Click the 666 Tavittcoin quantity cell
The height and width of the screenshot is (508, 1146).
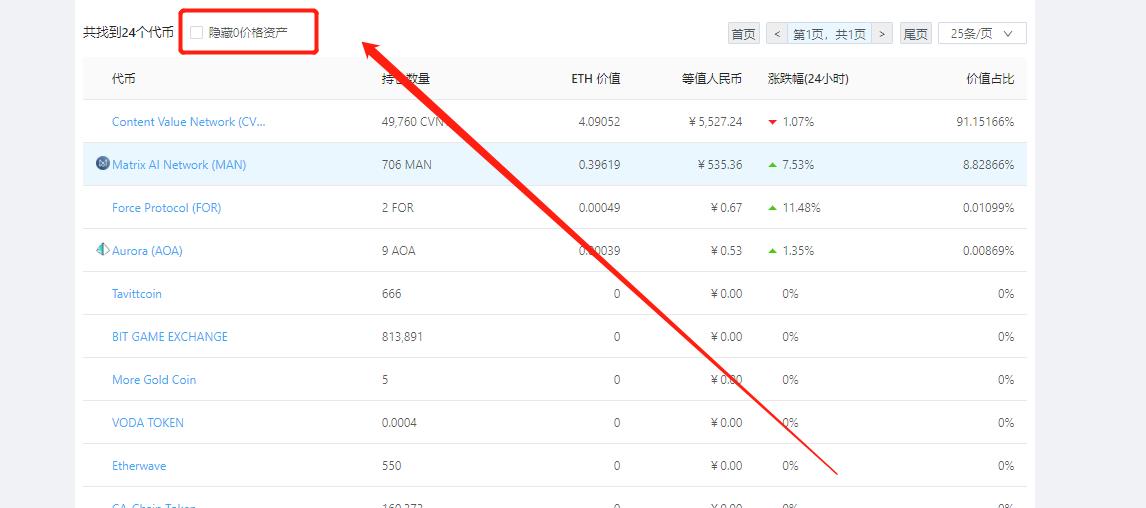click(x=392, y=294)
